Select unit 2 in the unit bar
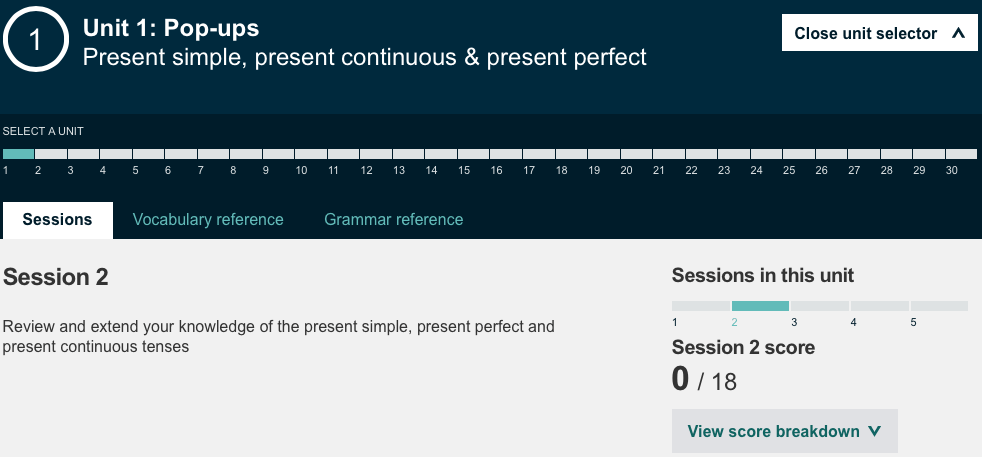 click(x=51, y=154)
